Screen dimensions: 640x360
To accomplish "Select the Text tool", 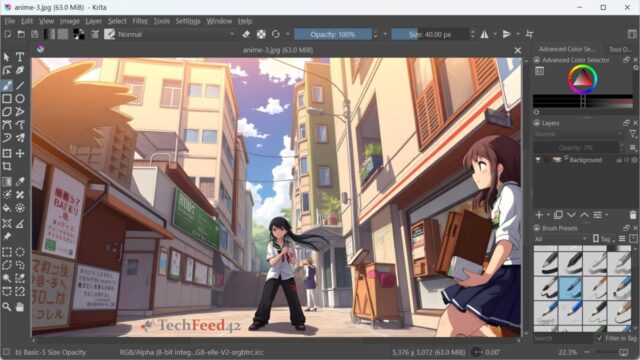I will [20, 57].
